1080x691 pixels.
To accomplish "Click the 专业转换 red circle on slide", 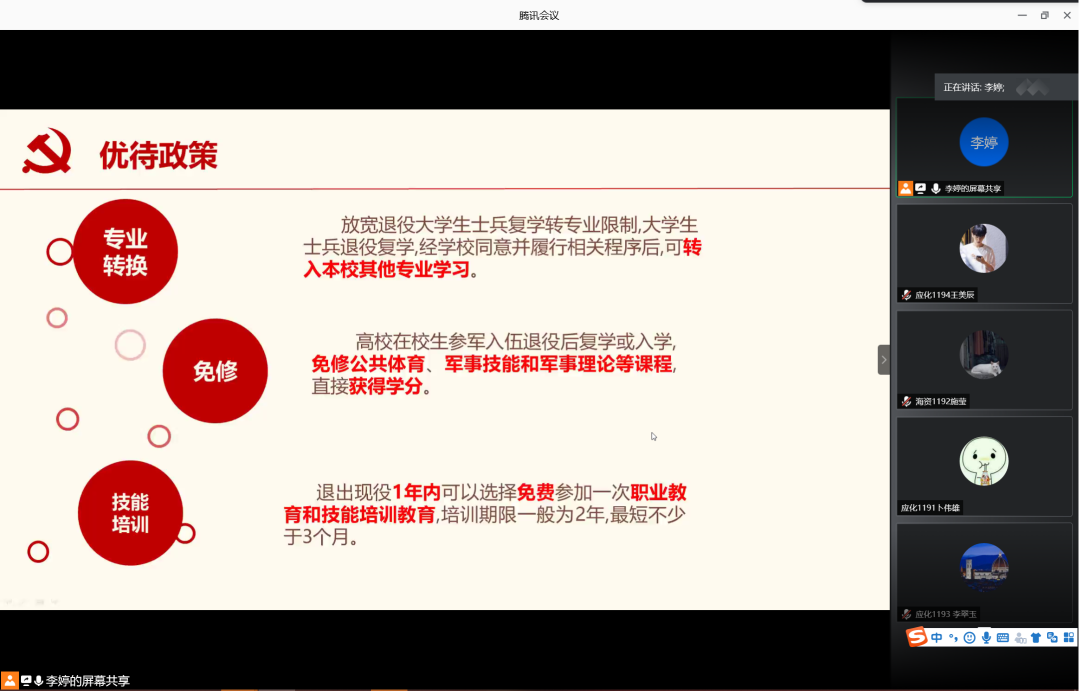I will (x=126, y=251).
